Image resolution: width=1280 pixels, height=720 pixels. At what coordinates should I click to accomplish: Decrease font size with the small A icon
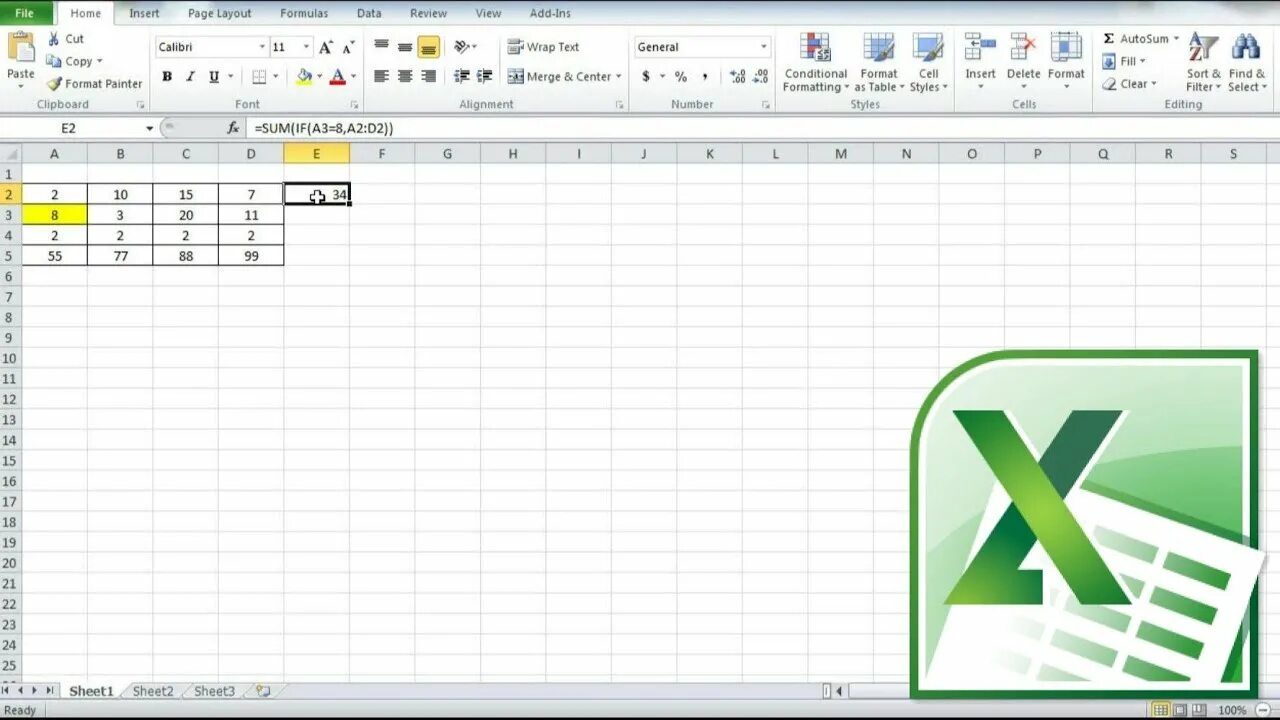(x=348, y=47)
